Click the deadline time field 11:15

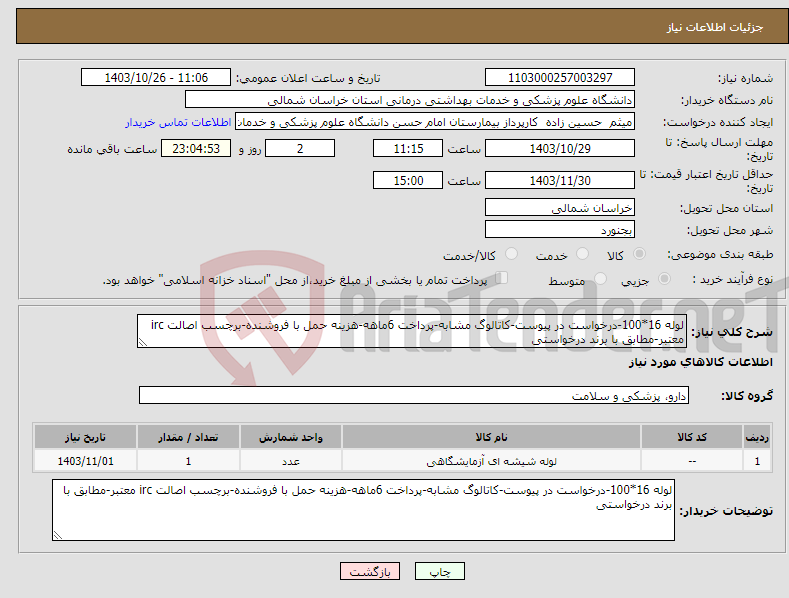click(x=408, y=148)
